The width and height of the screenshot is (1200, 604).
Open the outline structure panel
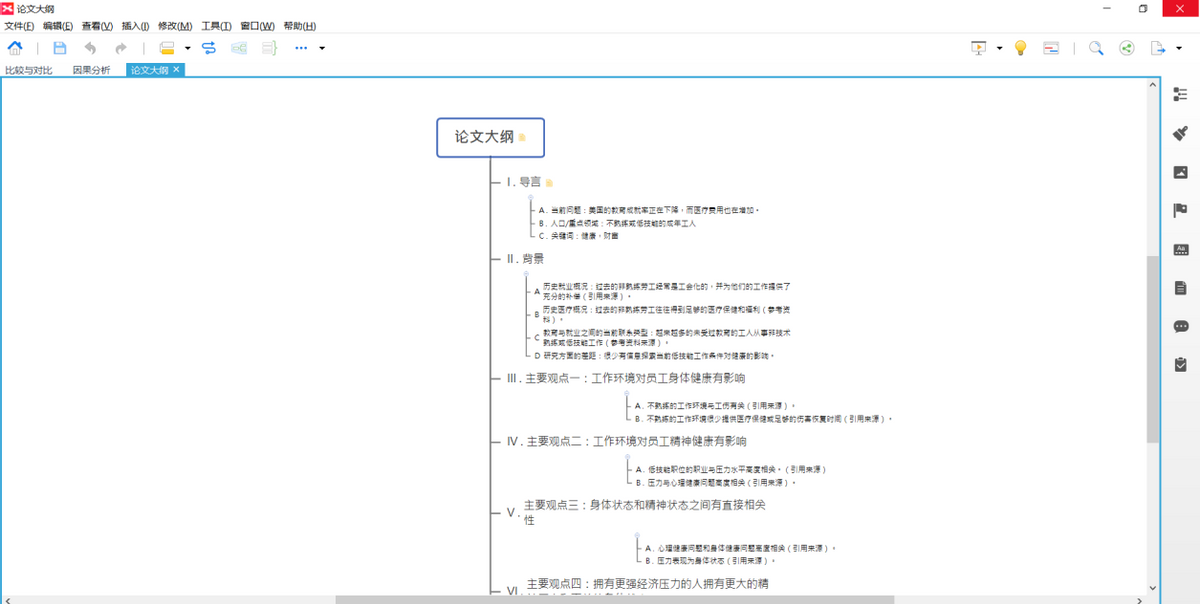coord(1180,95)
